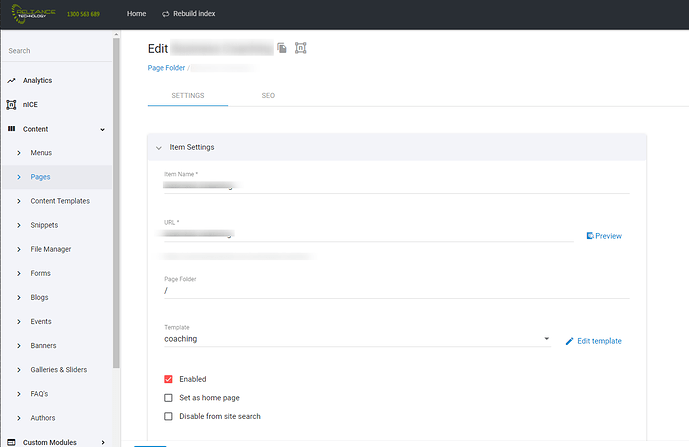The height and width of the screenshot is (447, 689).
Task: Click the URL input field
Action: (x=368, y=234)
